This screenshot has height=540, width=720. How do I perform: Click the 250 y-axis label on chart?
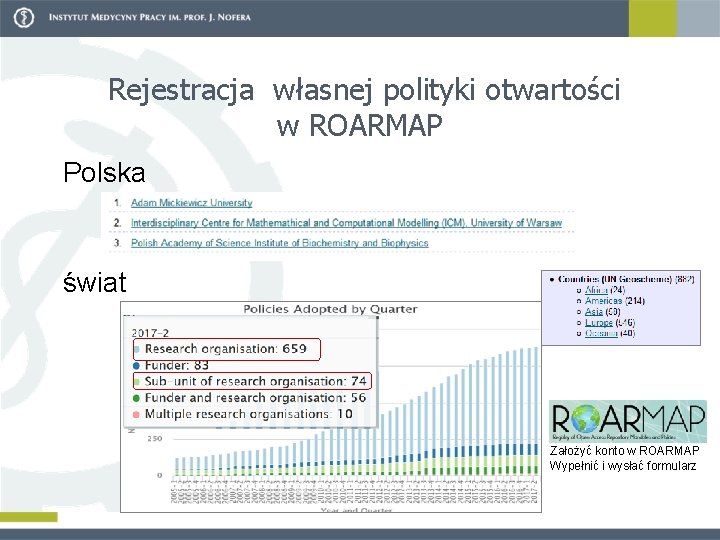155,439
